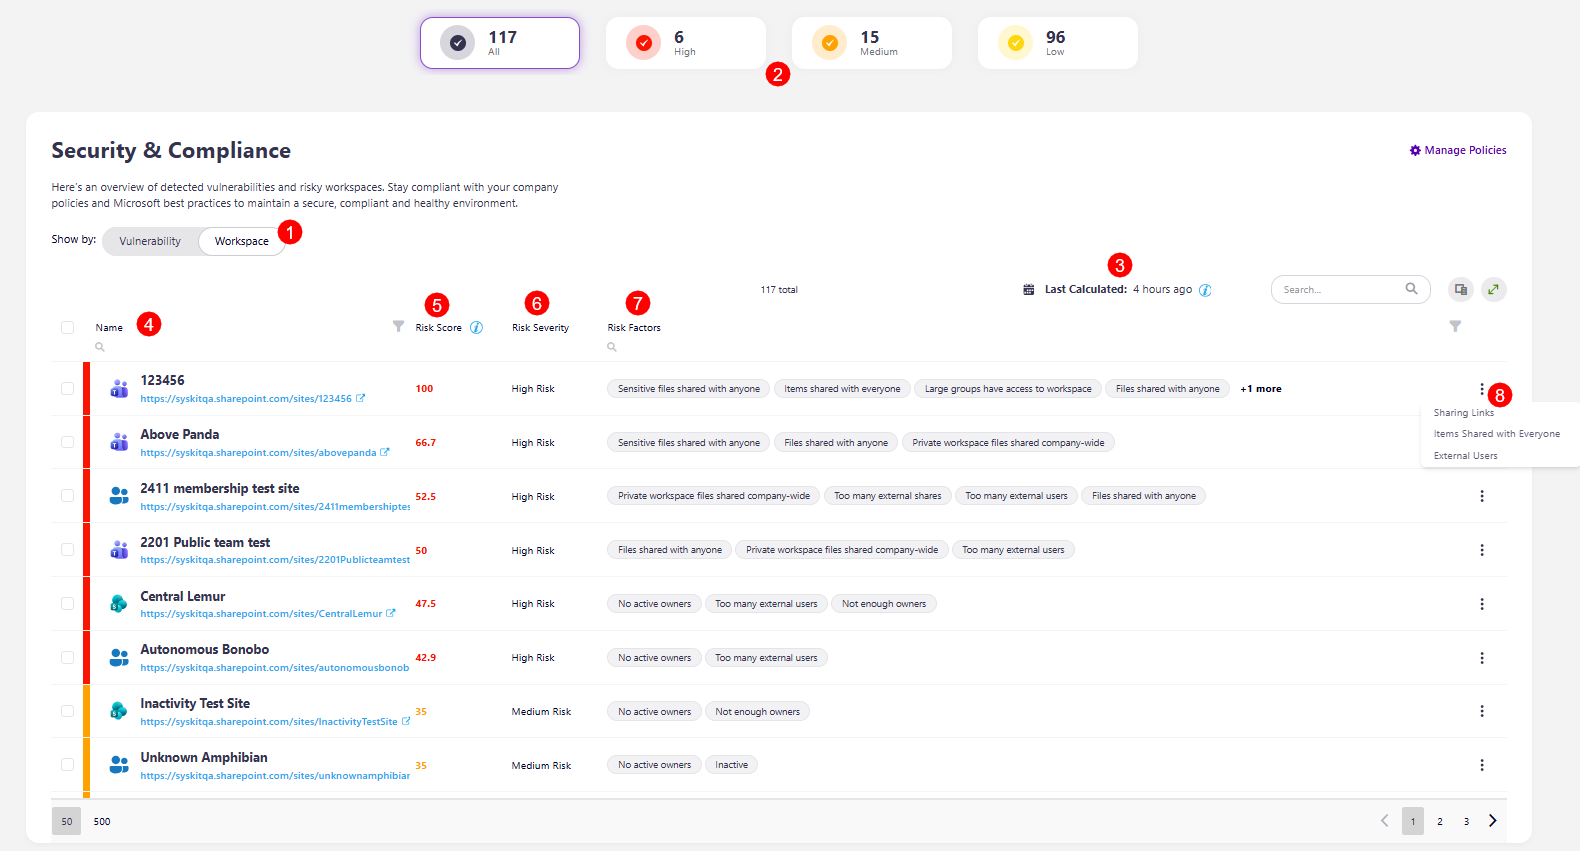Click the export icon beside the search box
1580x851 pixels.
(1460, 289)
